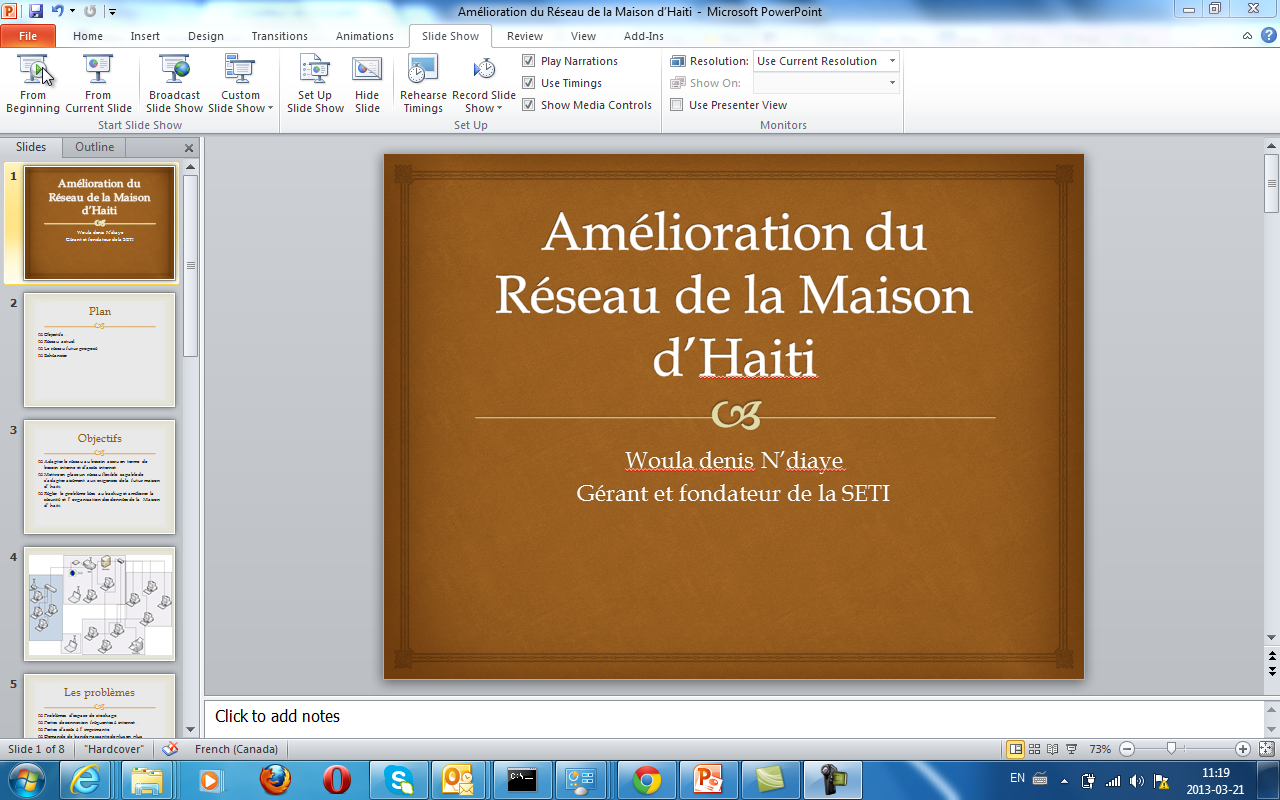Viewport: 1280px width, 800px height.
Task: Click the 73% zoom level button
Action: pyautogui.click(x=1100, y=749)
